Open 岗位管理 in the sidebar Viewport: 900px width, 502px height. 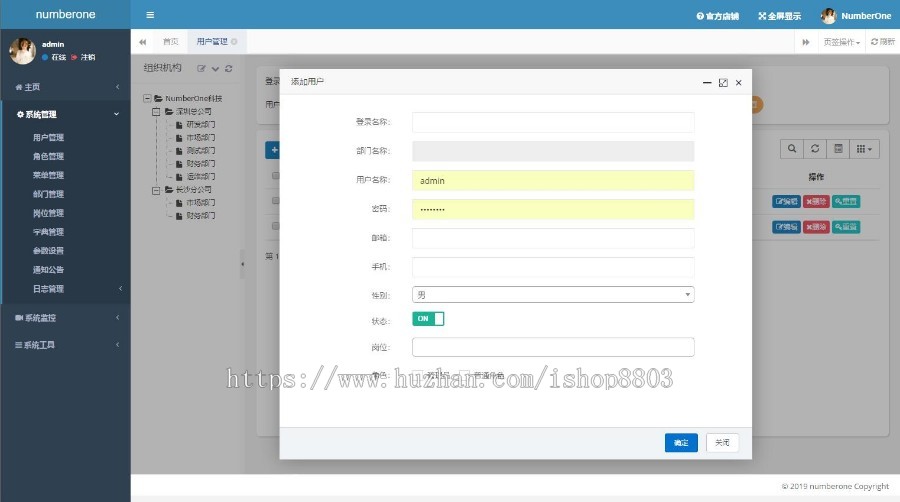coord(48,213)
